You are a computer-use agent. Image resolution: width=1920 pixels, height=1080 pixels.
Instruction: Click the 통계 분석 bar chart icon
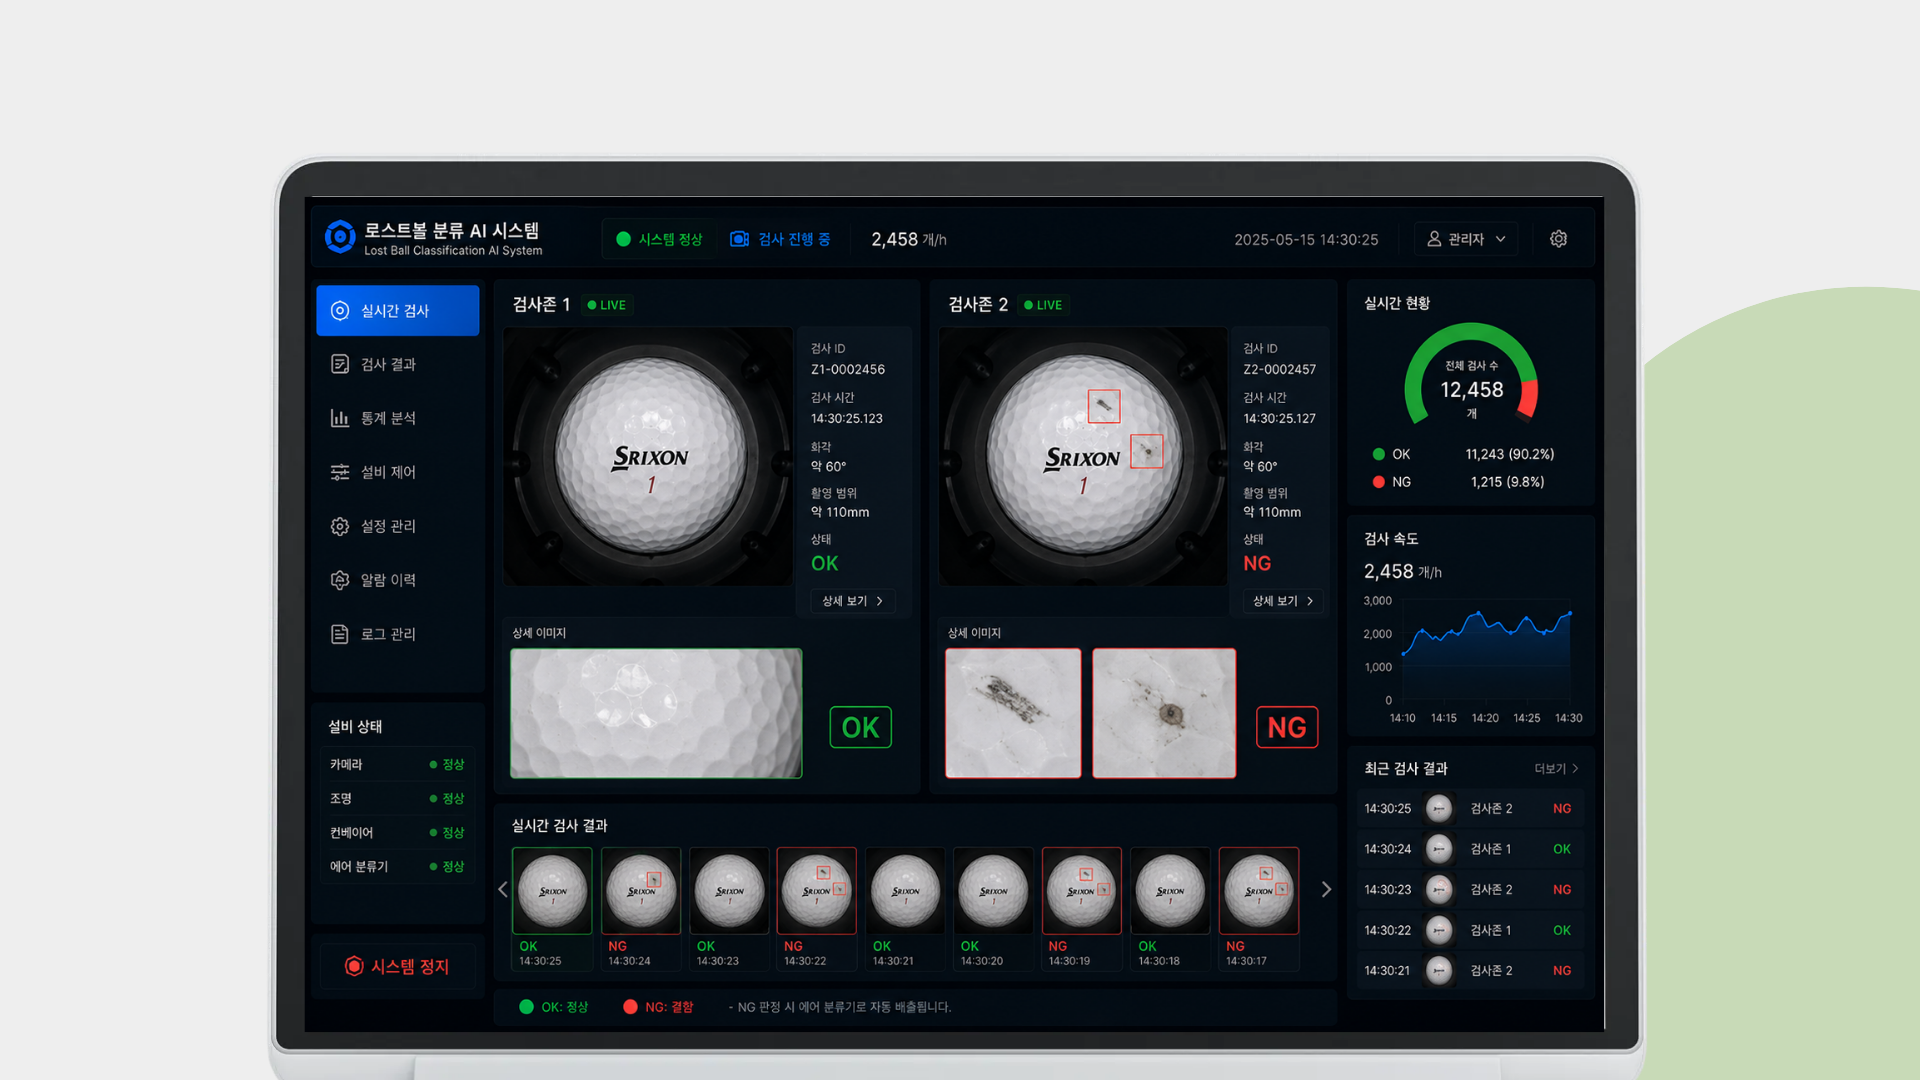coord(340,418)
